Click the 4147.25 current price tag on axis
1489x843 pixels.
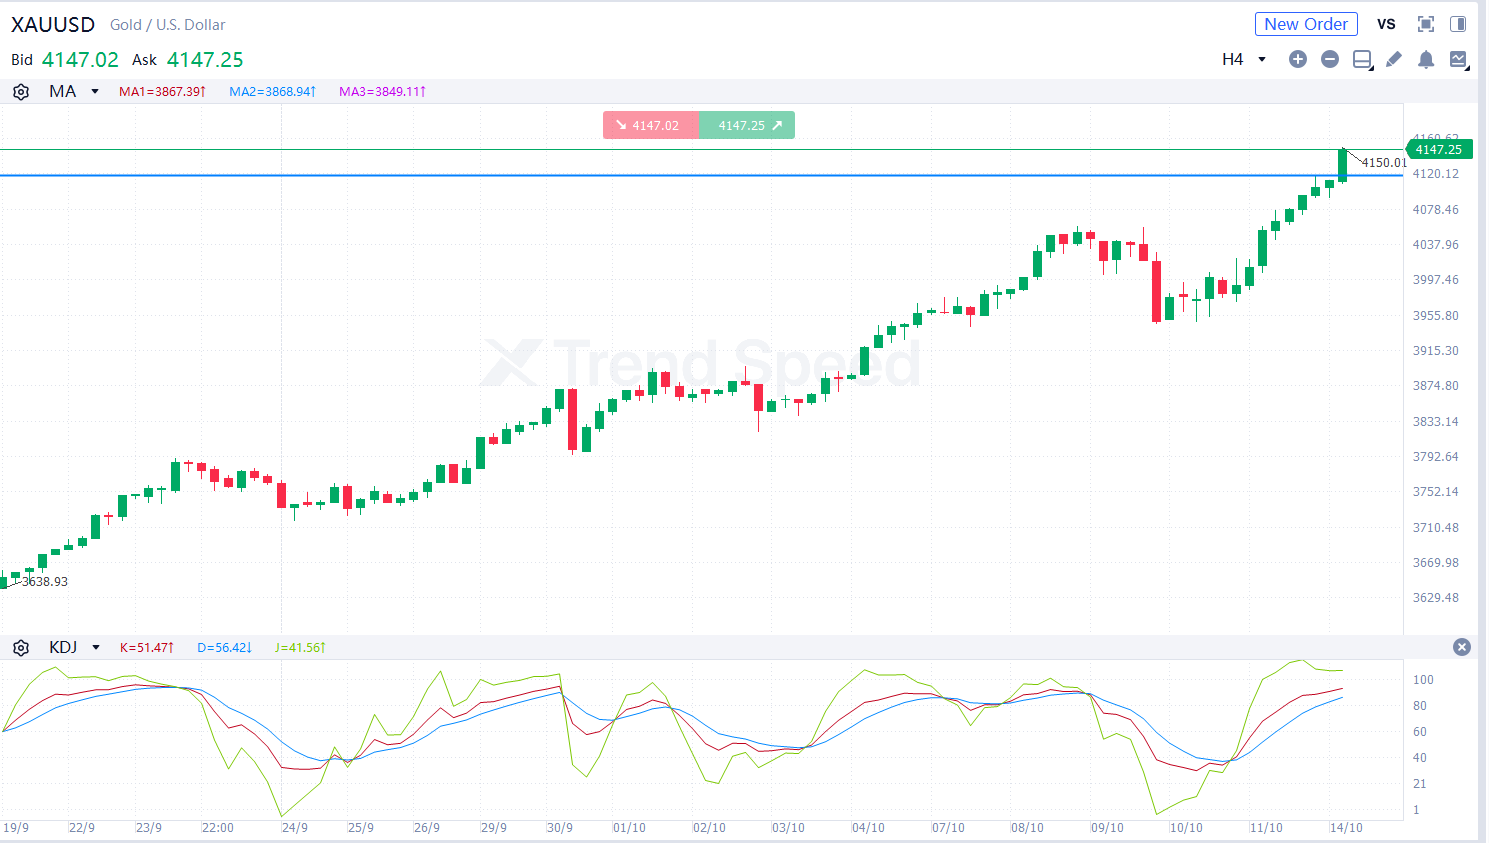[x=1438, y=150]
